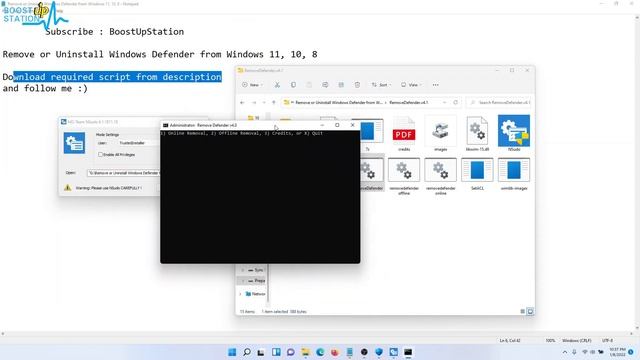Refresh the File Explorer address bar

click(x=456, y=102)
